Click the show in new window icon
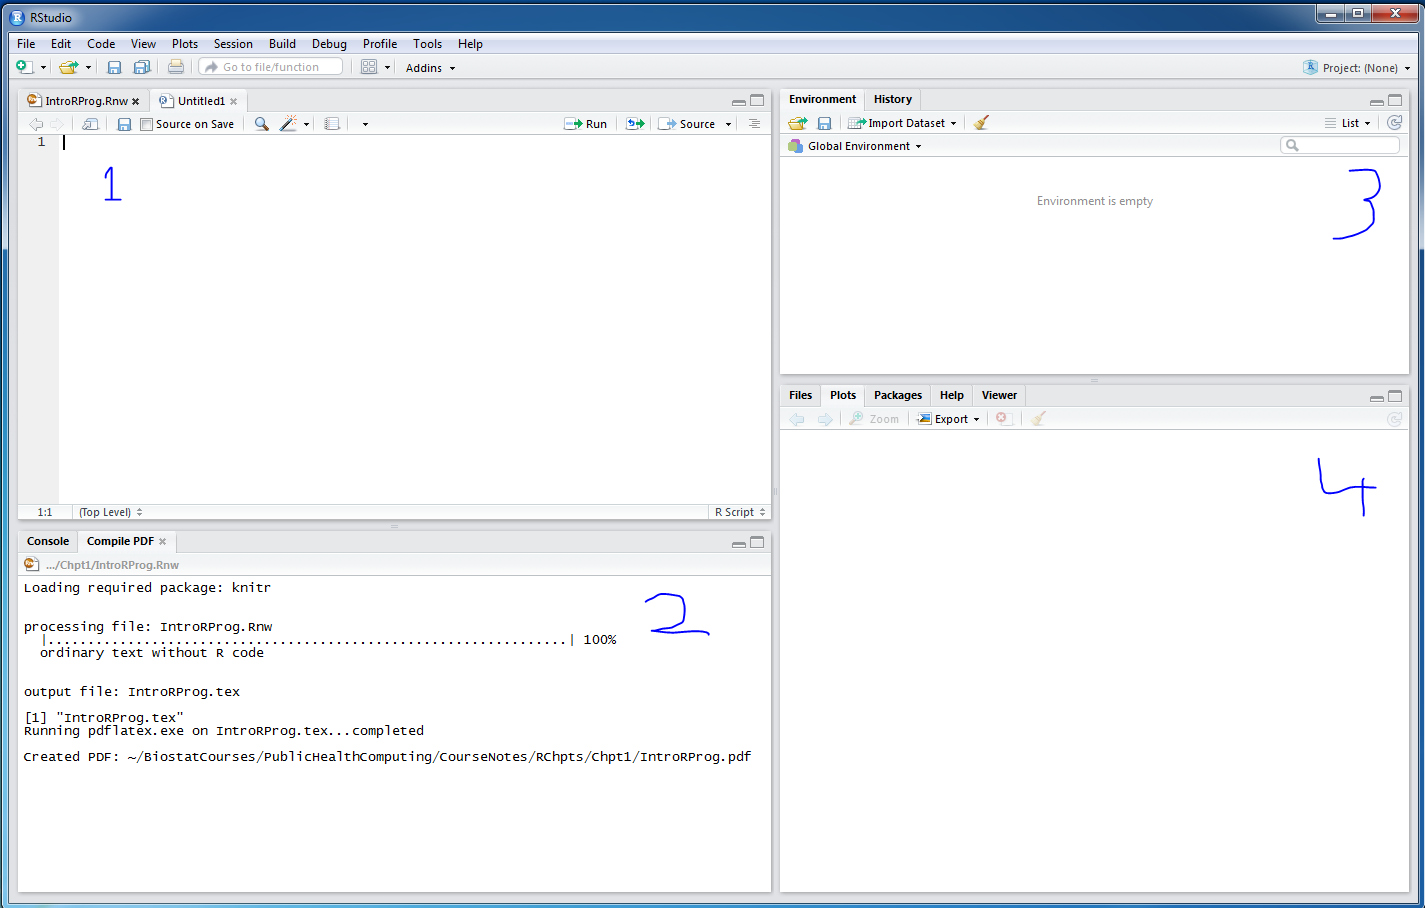1425x908 pixels. click(90, 124)
